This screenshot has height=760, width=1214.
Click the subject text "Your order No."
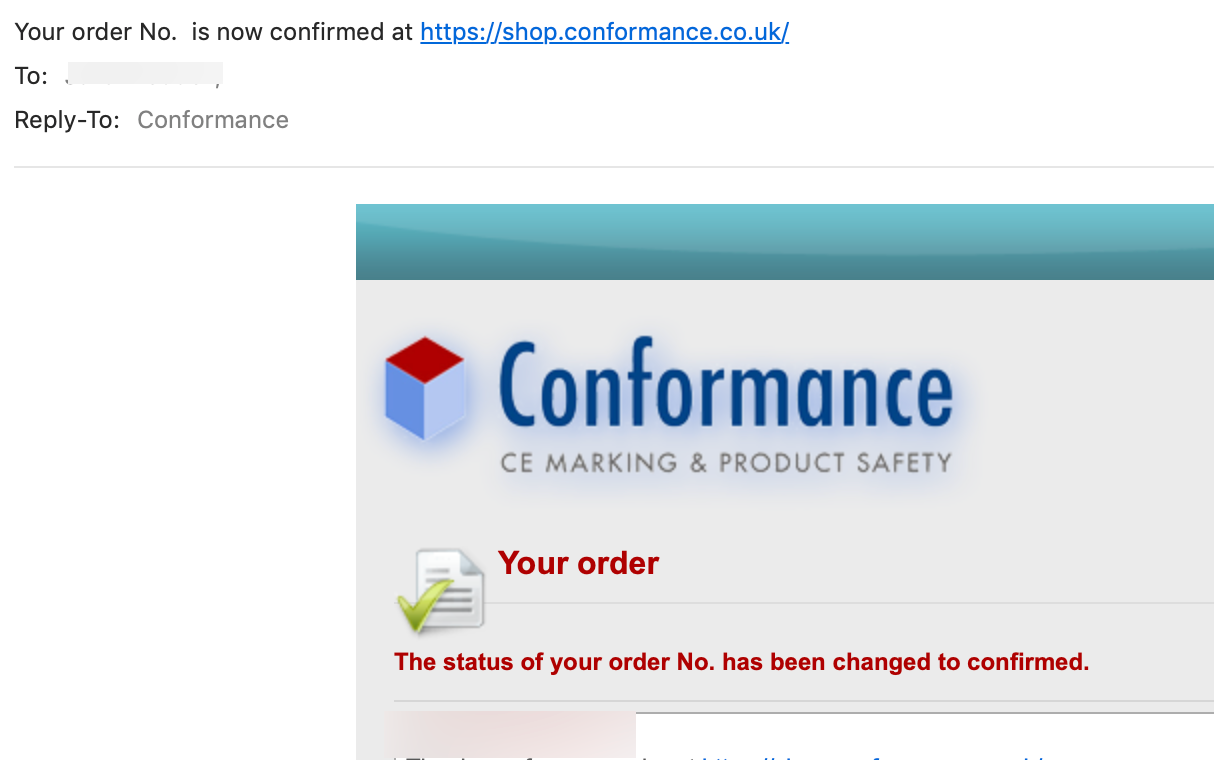point(95,32)
